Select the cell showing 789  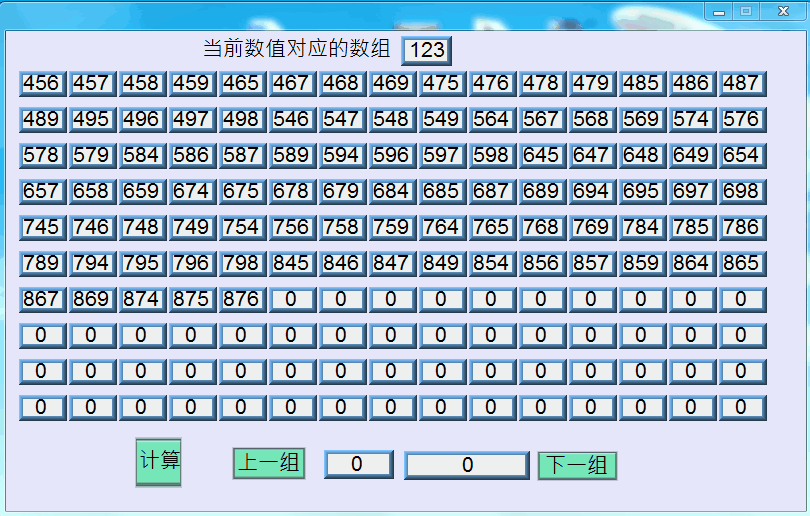point(41,264)
